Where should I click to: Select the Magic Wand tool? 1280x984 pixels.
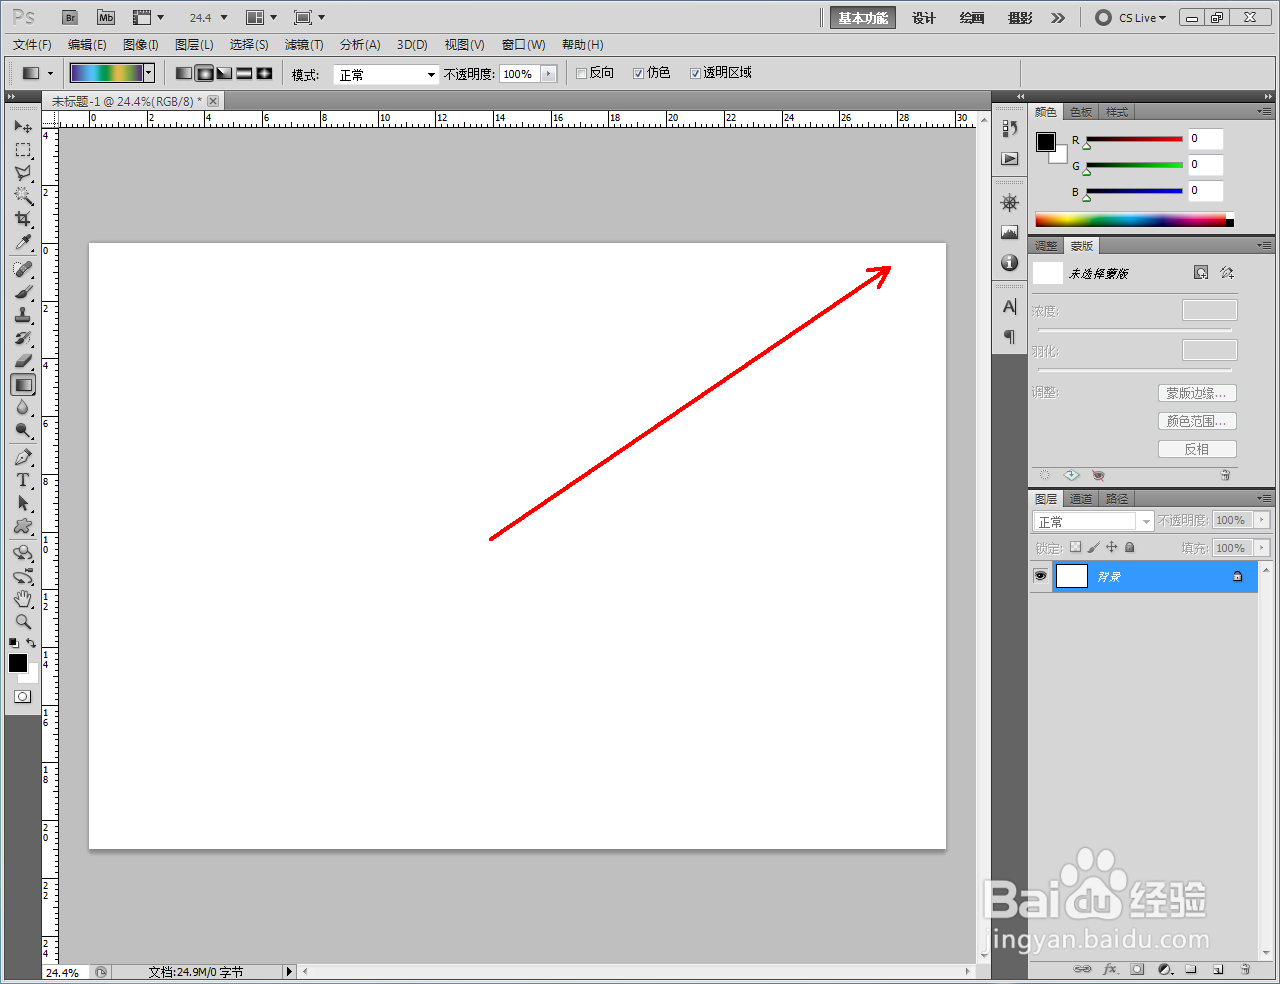(23, 196)
